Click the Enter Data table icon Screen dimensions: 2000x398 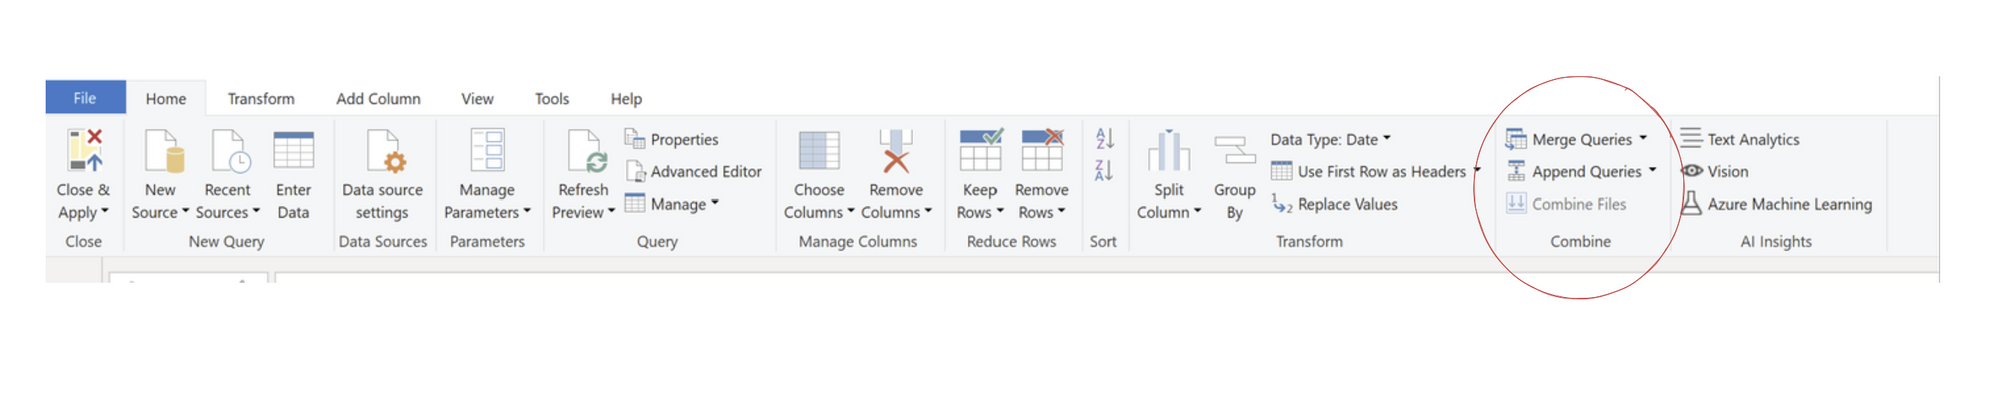pos(293,151)
